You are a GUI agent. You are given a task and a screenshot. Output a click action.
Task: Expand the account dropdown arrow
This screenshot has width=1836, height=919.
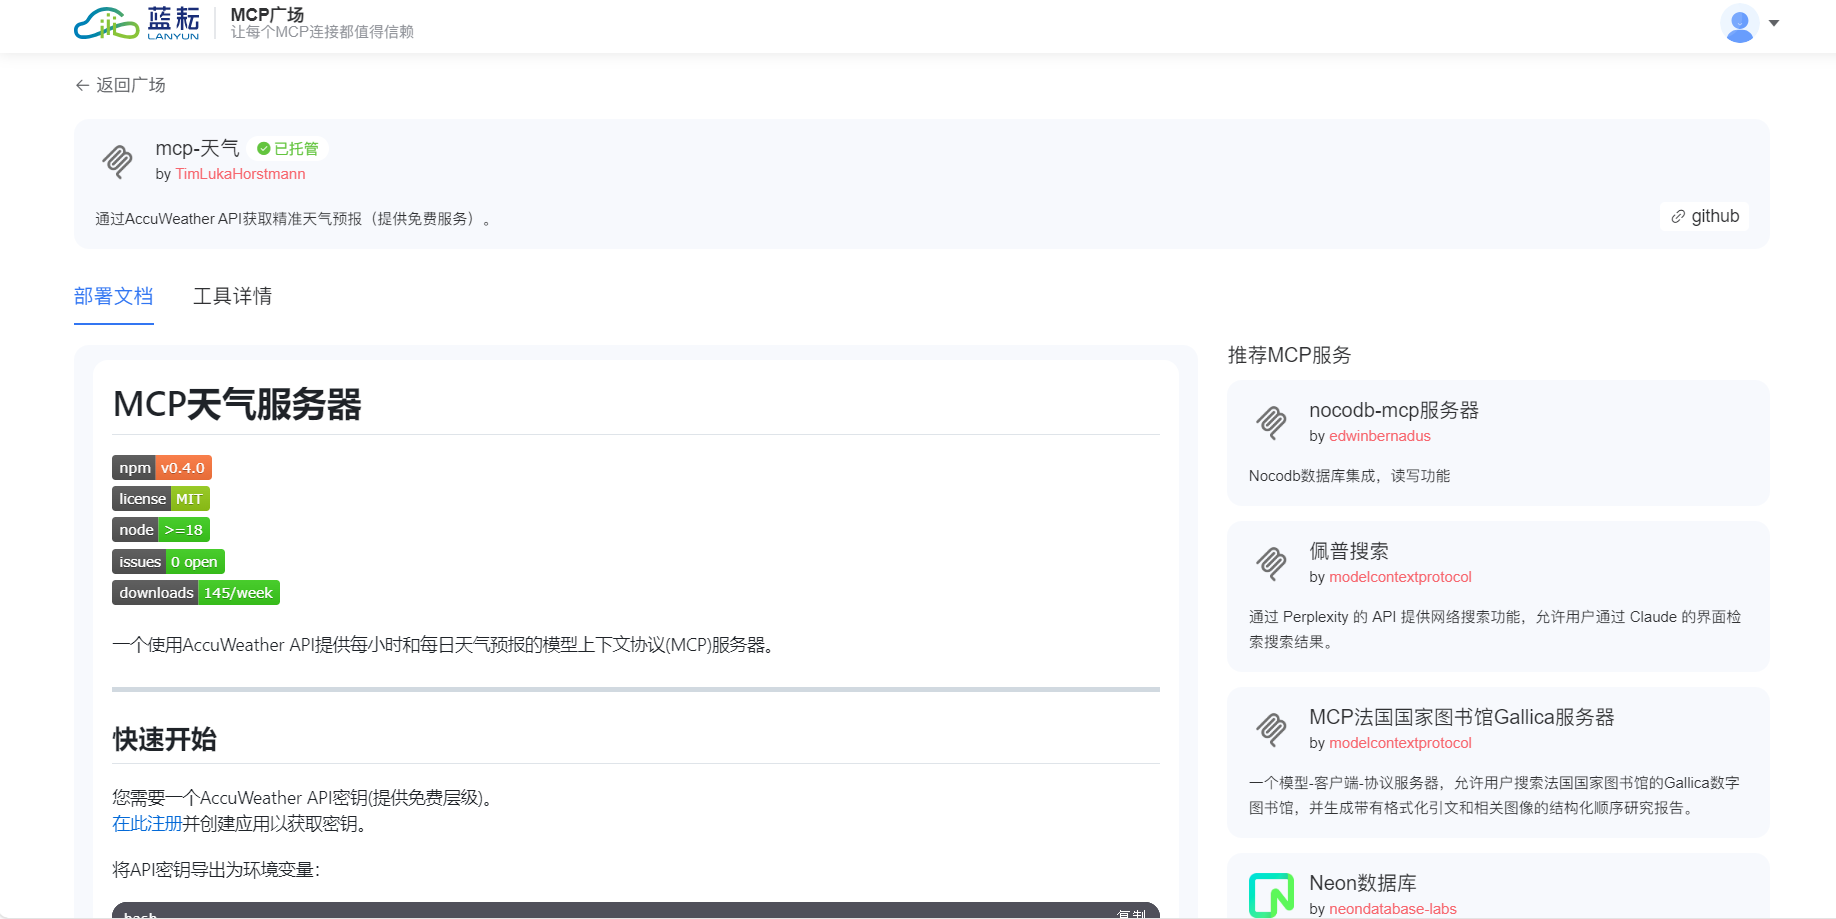coord(1774,23)
